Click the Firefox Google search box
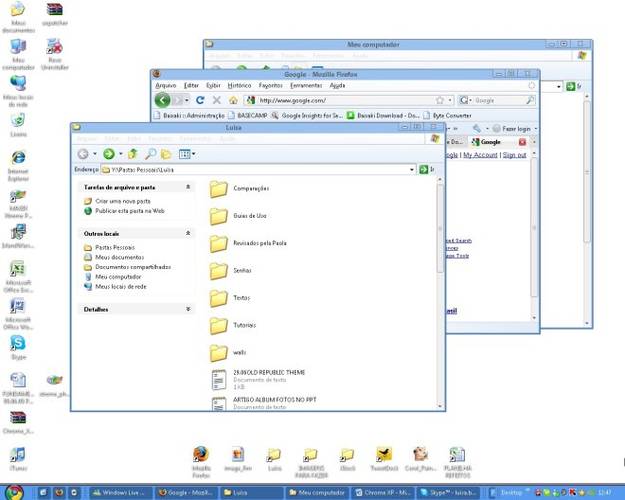625x500 pixels. (x=498, y=100)
